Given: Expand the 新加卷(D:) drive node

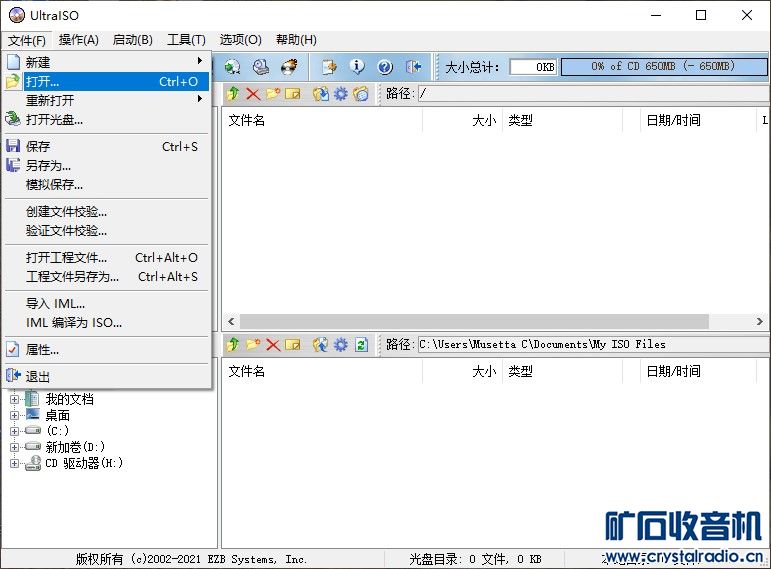Looking at the screenshot, I should point(14,447).
